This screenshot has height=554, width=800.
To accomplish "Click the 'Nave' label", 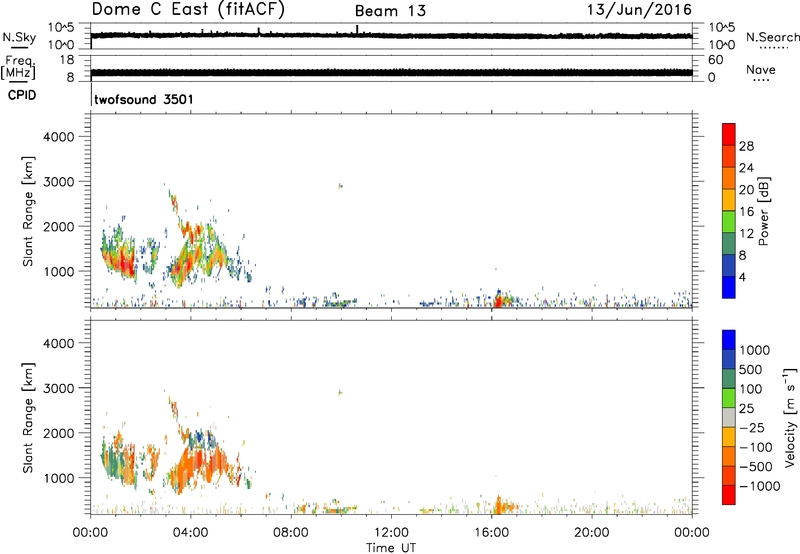I will click(760, 69).
